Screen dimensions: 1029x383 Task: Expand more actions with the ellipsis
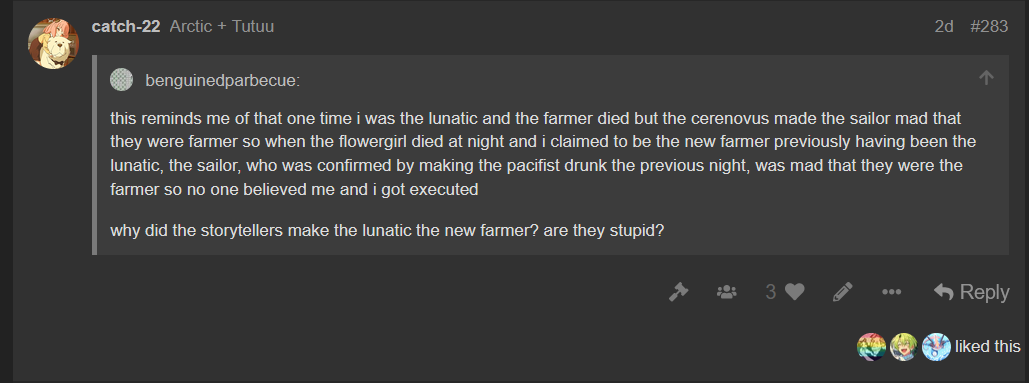891,292
